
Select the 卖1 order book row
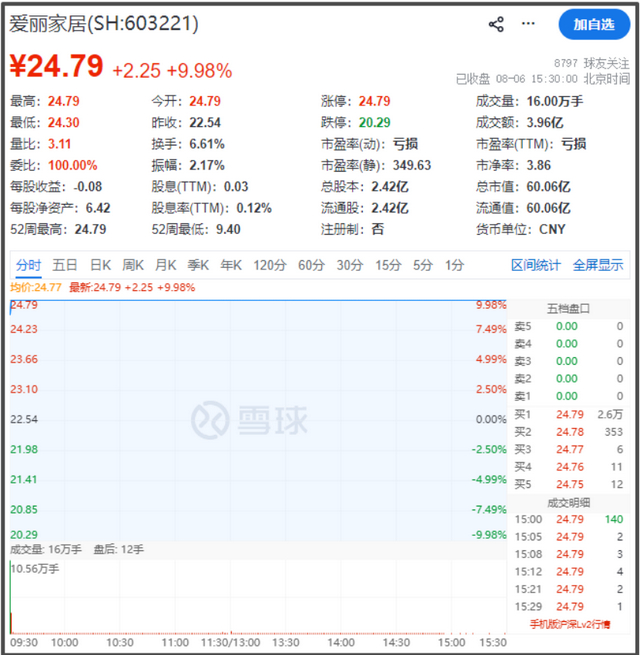(569, 396)
